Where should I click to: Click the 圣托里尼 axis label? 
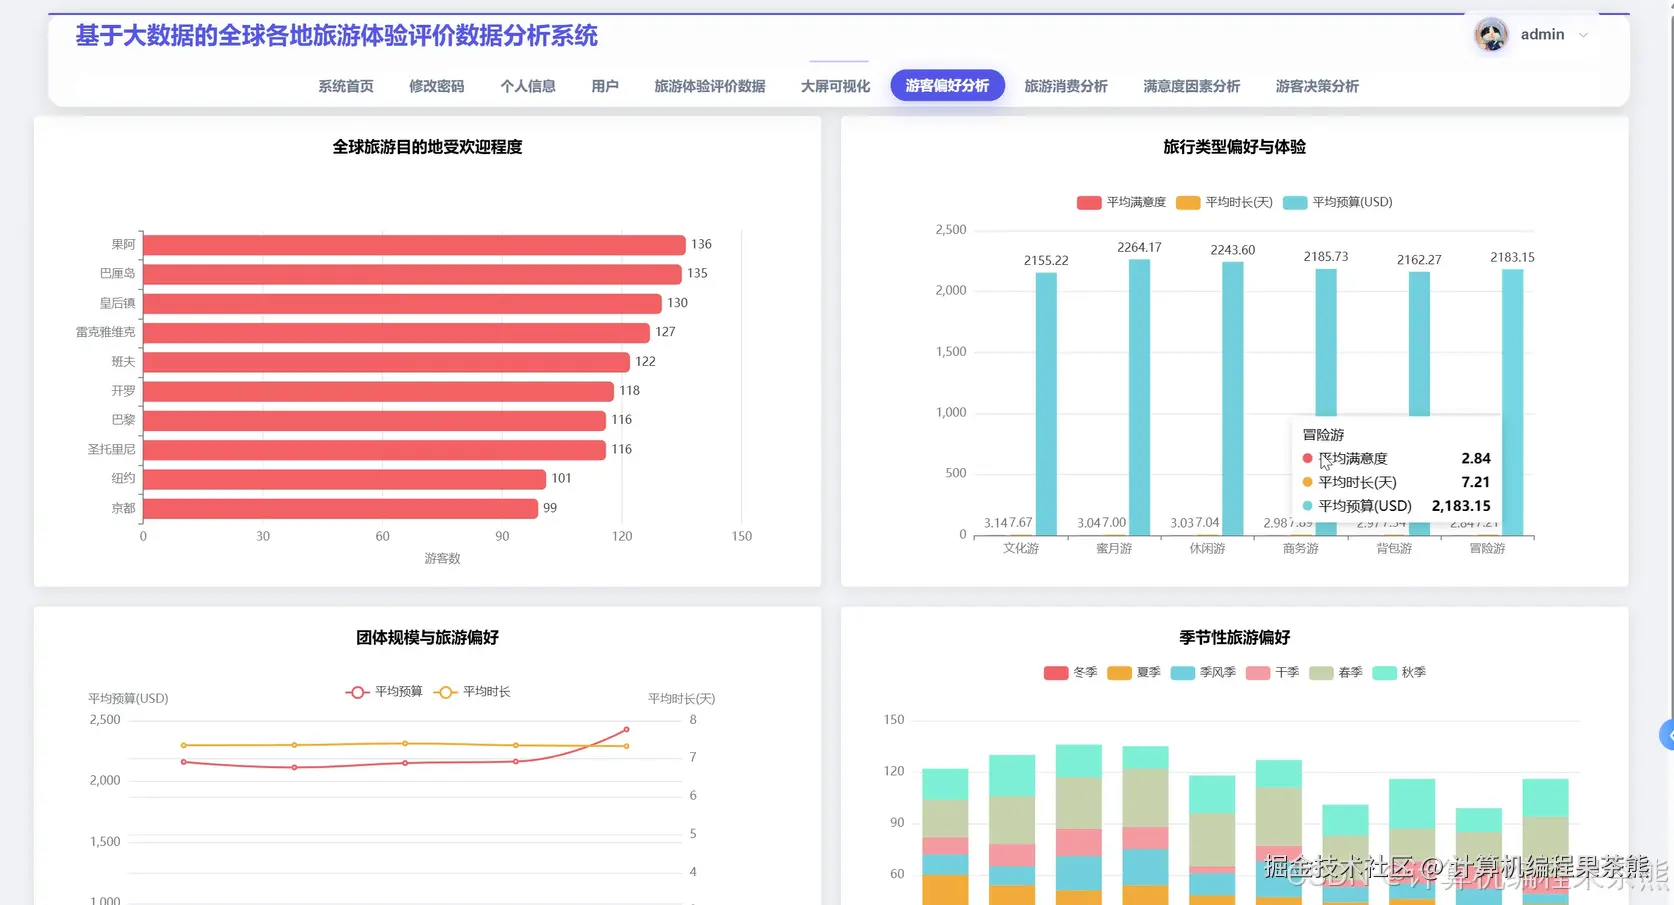(x=111, y=450)
